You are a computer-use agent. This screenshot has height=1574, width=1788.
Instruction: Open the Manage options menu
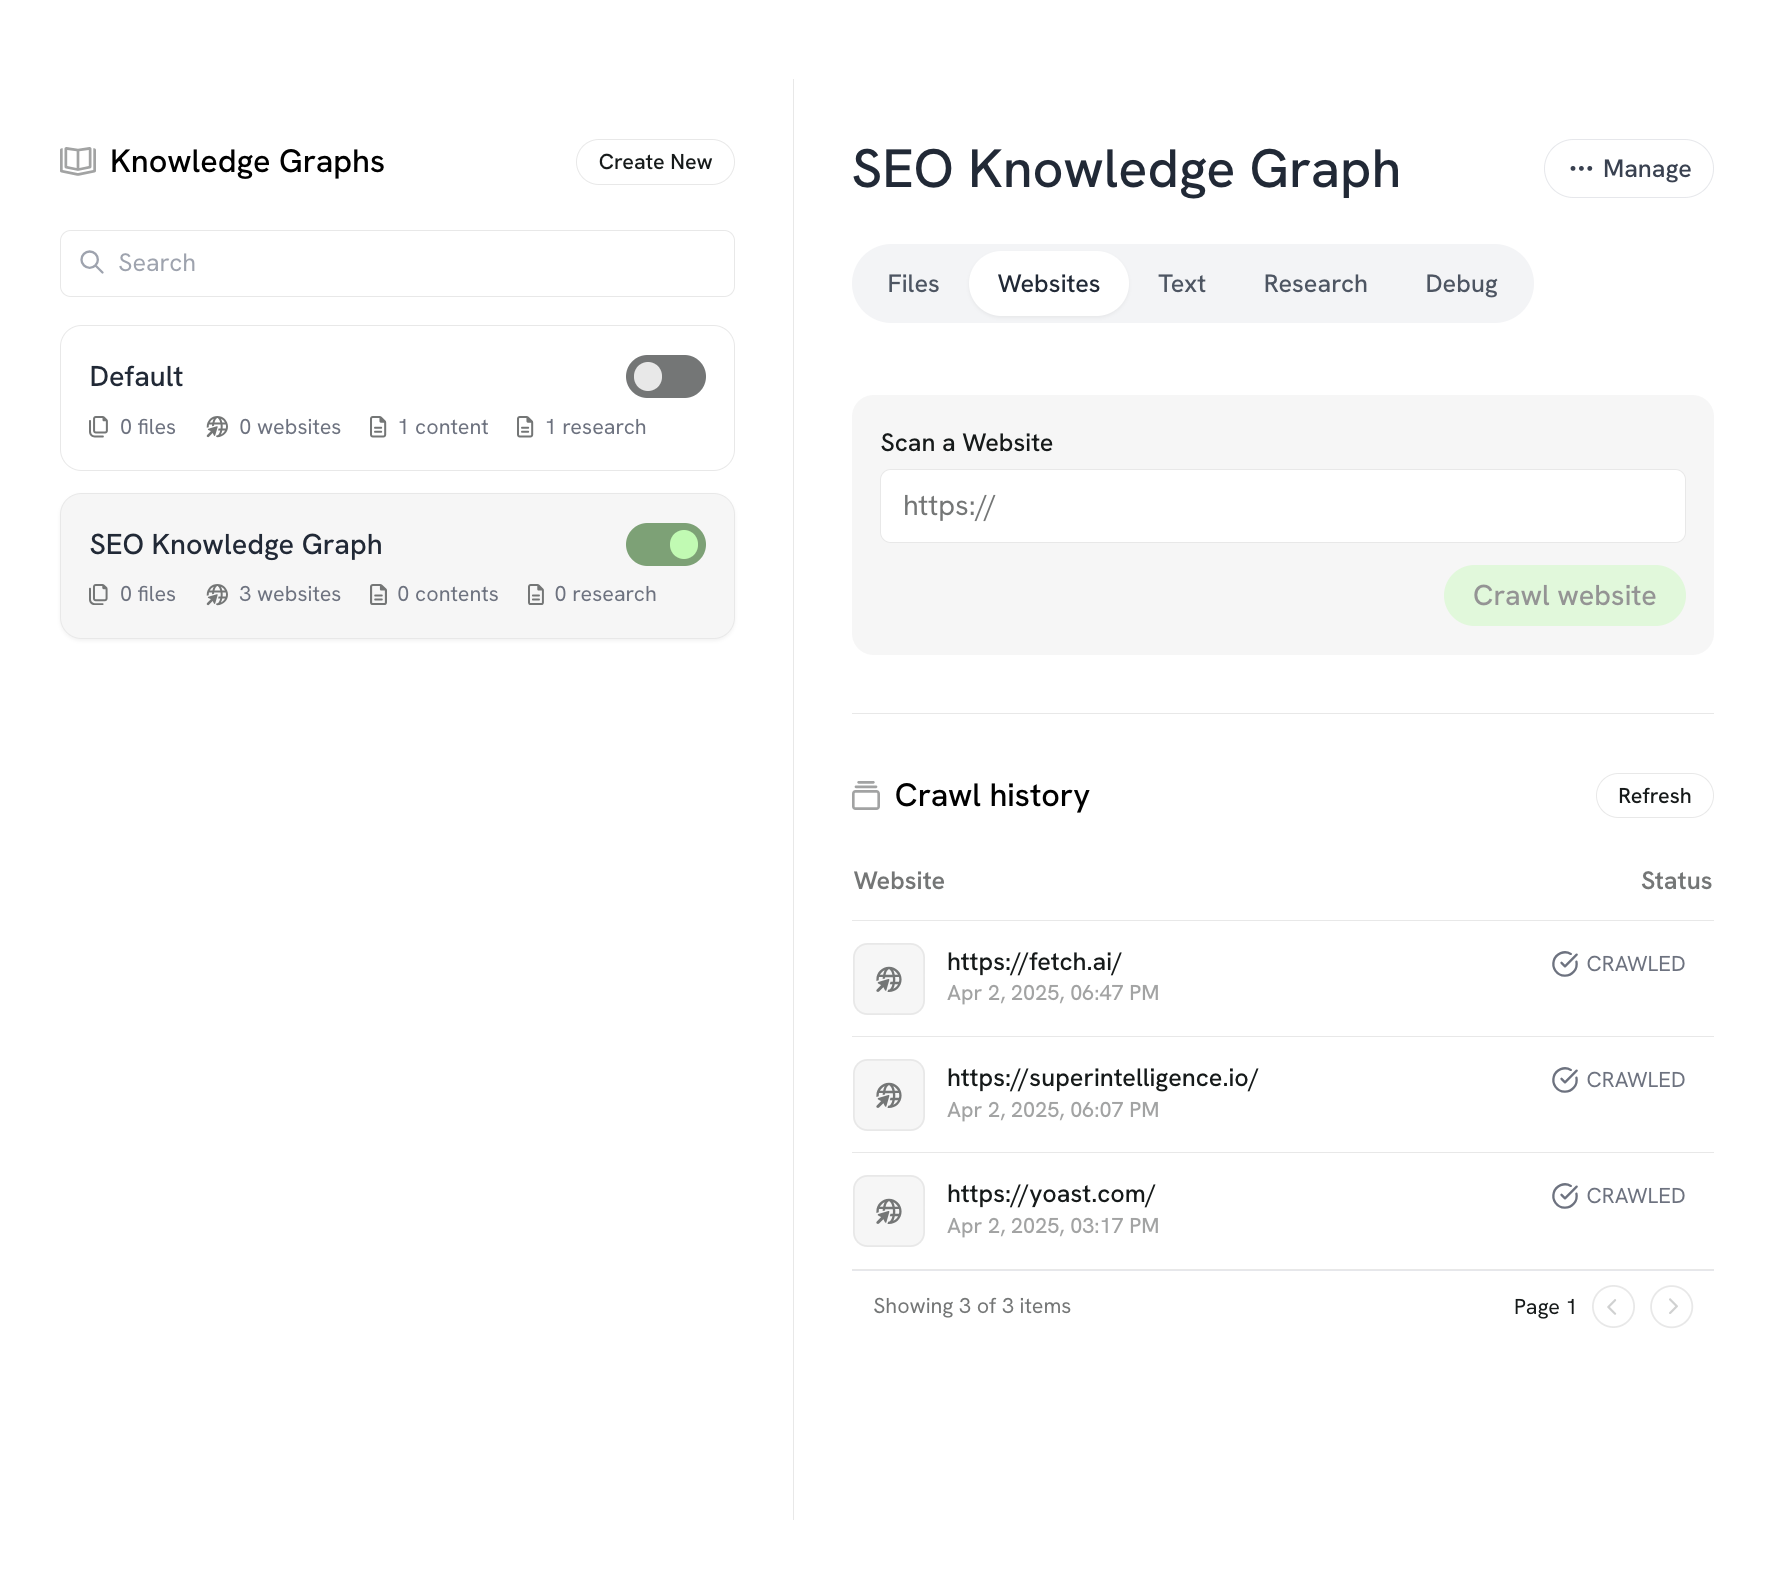click(x=1629, y=169)
